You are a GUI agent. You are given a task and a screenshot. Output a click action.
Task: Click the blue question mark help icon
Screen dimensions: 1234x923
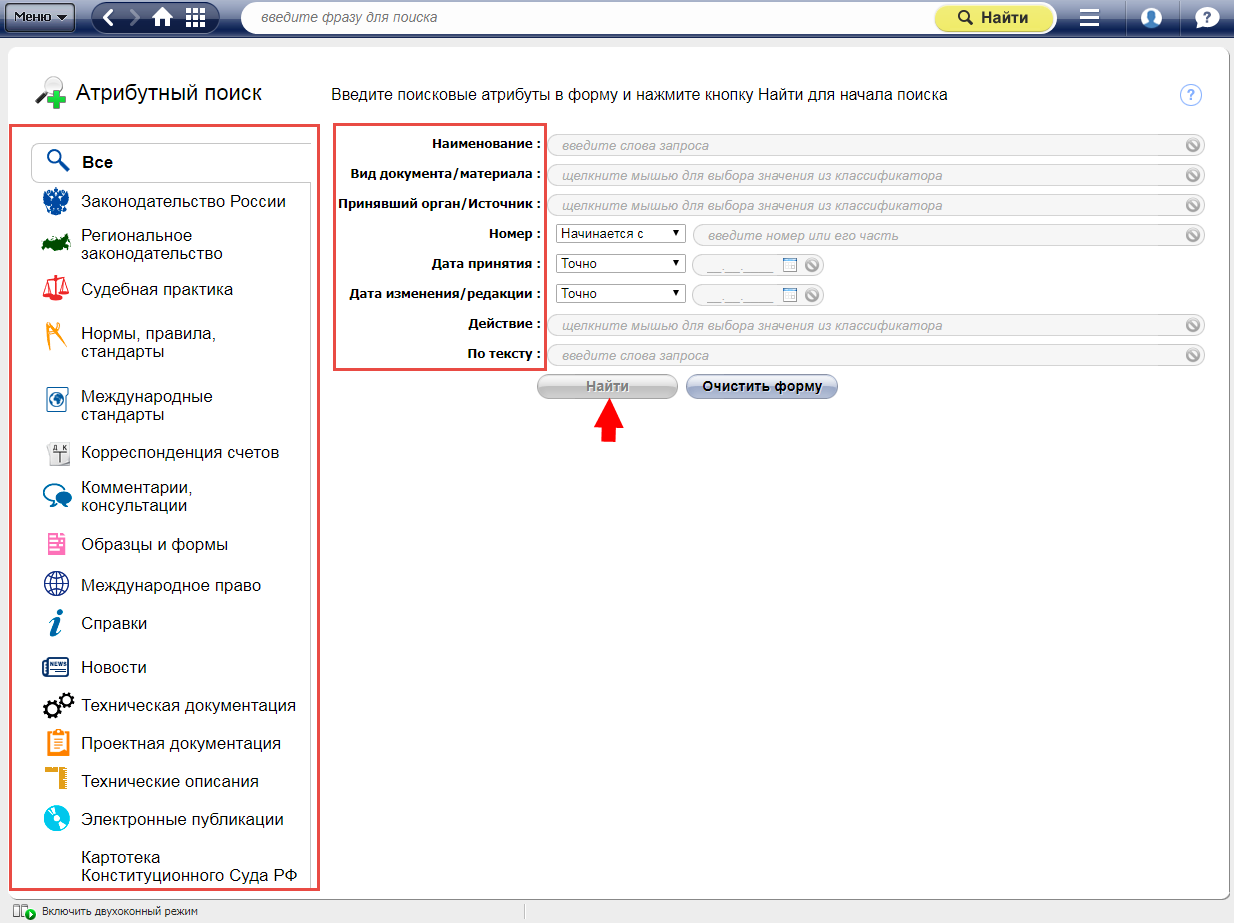(x=1190, y=95)
